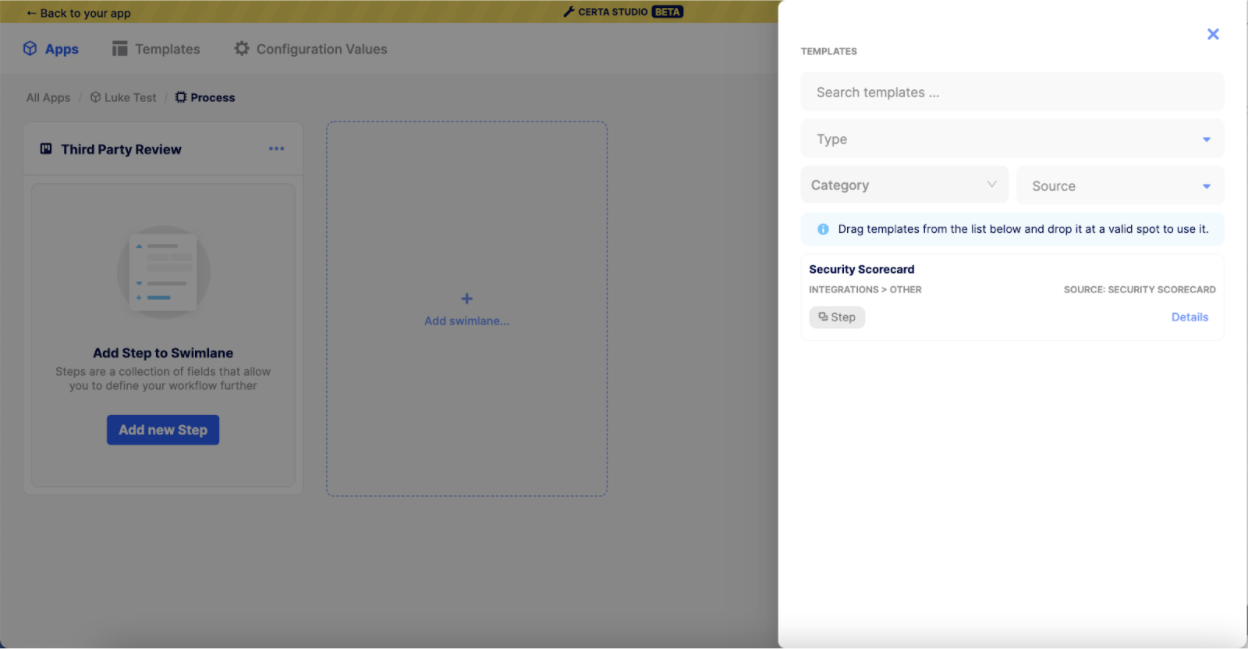
Task: Click the wrench icon beside Certa Studio
Action: point(569,12)
